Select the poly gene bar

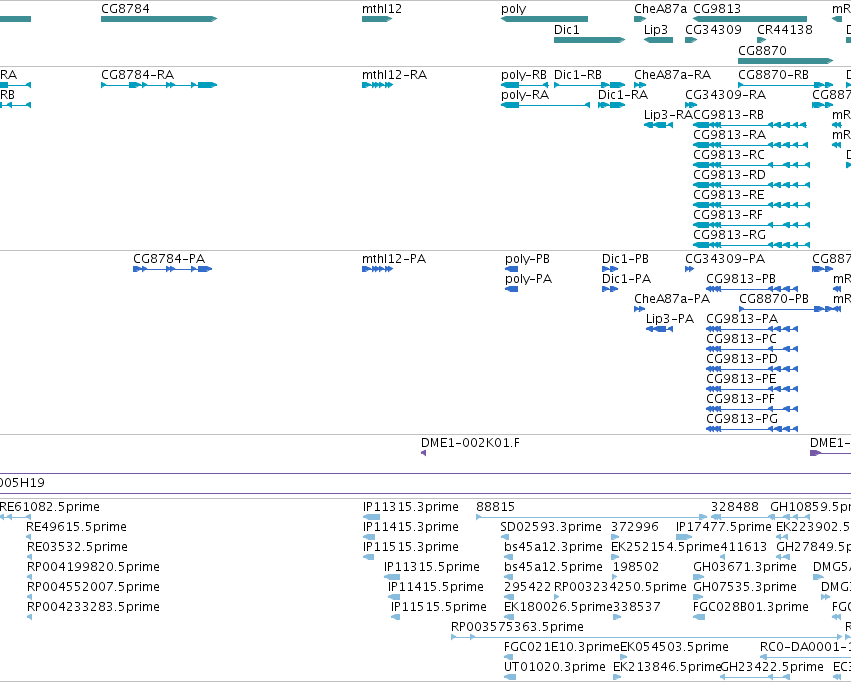click(544, 19)
